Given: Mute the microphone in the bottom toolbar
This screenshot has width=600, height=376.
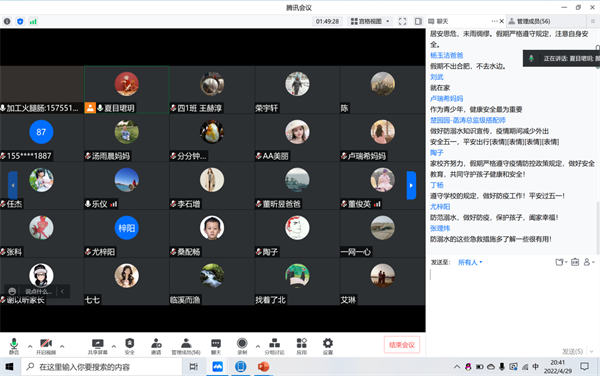Looking at the screenshot, I should 14,346.
